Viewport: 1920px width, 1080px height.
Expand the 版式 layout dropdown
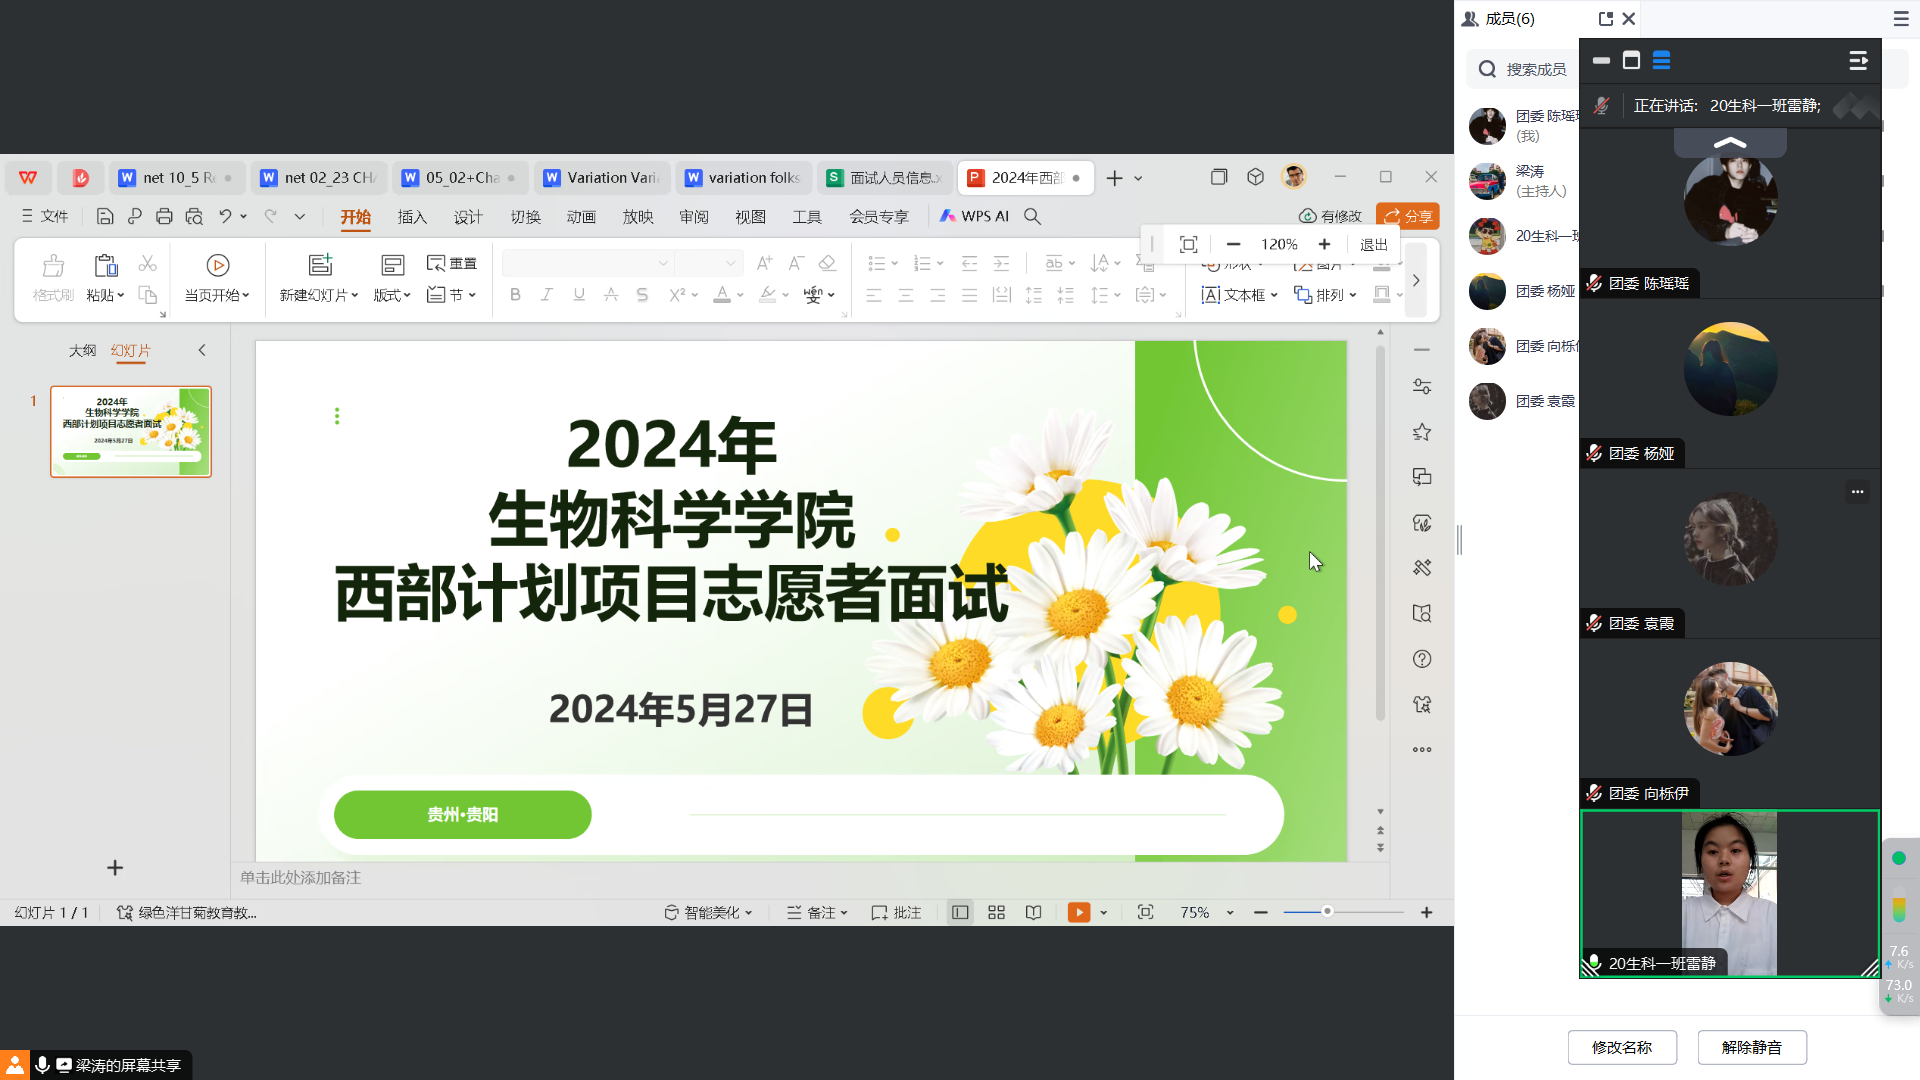click(392, 295)
